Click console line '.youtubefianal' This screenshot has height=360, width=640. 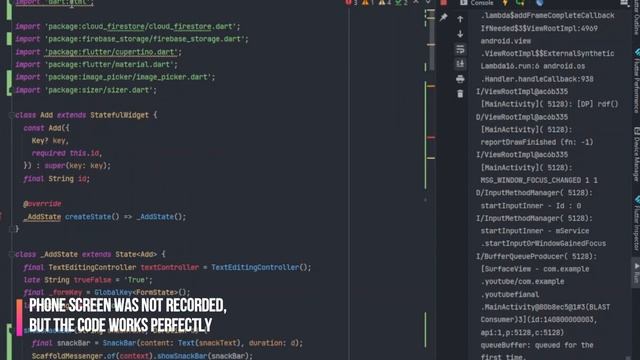(x=510, y=295)
